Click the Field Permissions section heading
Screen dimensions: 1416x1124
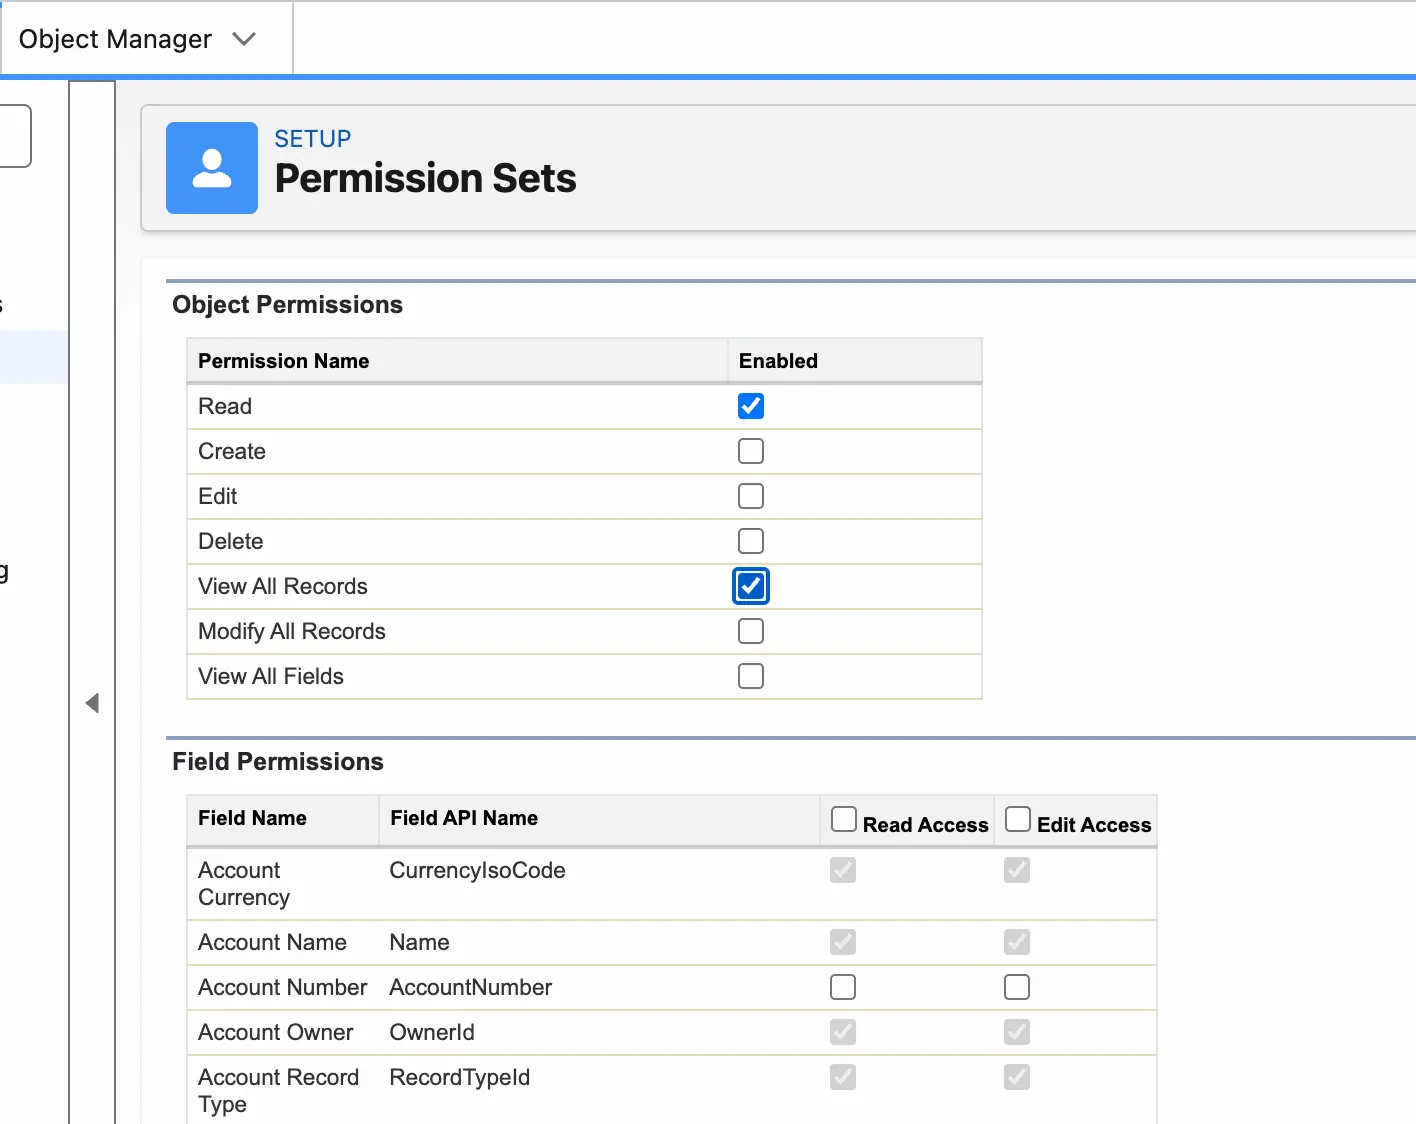278,762
